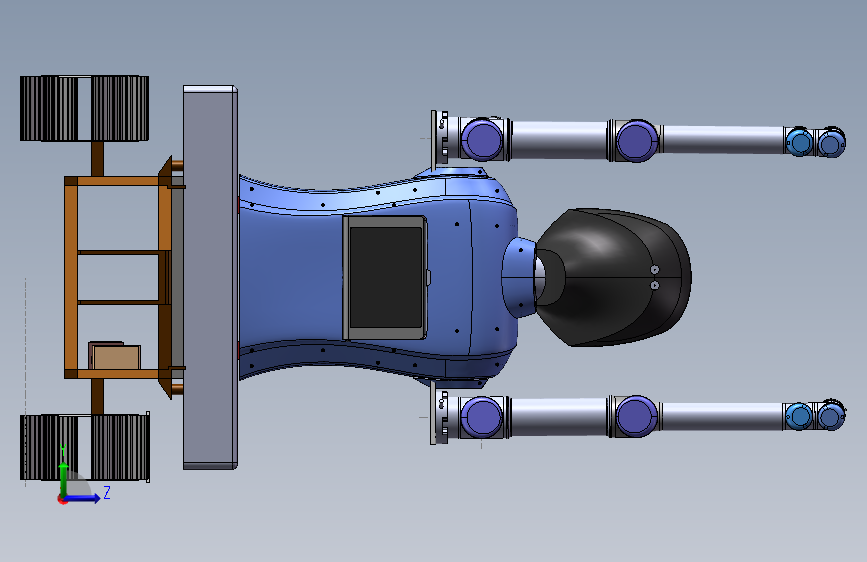Select the bottom inner ribbed wheel

(x=119, y=447)
